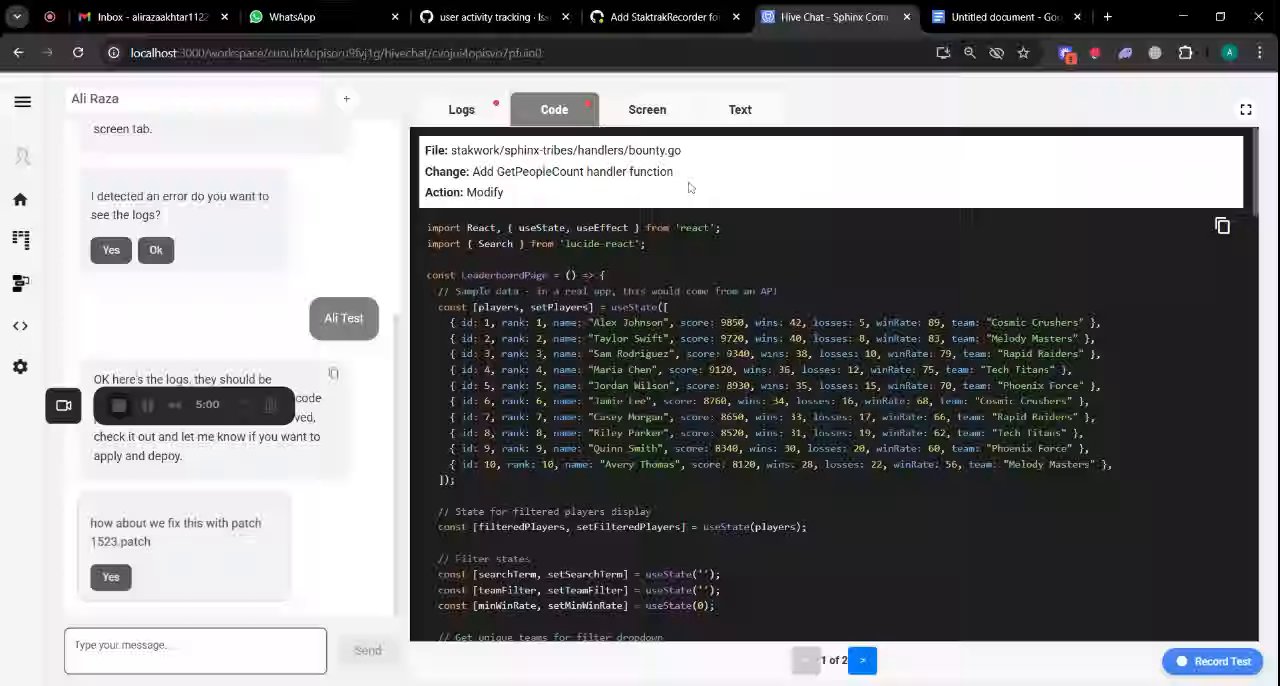Click the camera icon on recorder overlay
Screen dimensions: 1280x686
pos(63,405)
